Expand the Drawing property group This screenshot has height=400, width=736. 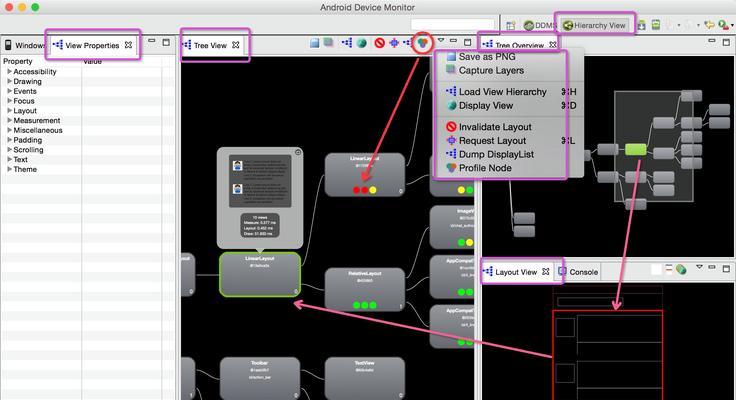point(9,81)
